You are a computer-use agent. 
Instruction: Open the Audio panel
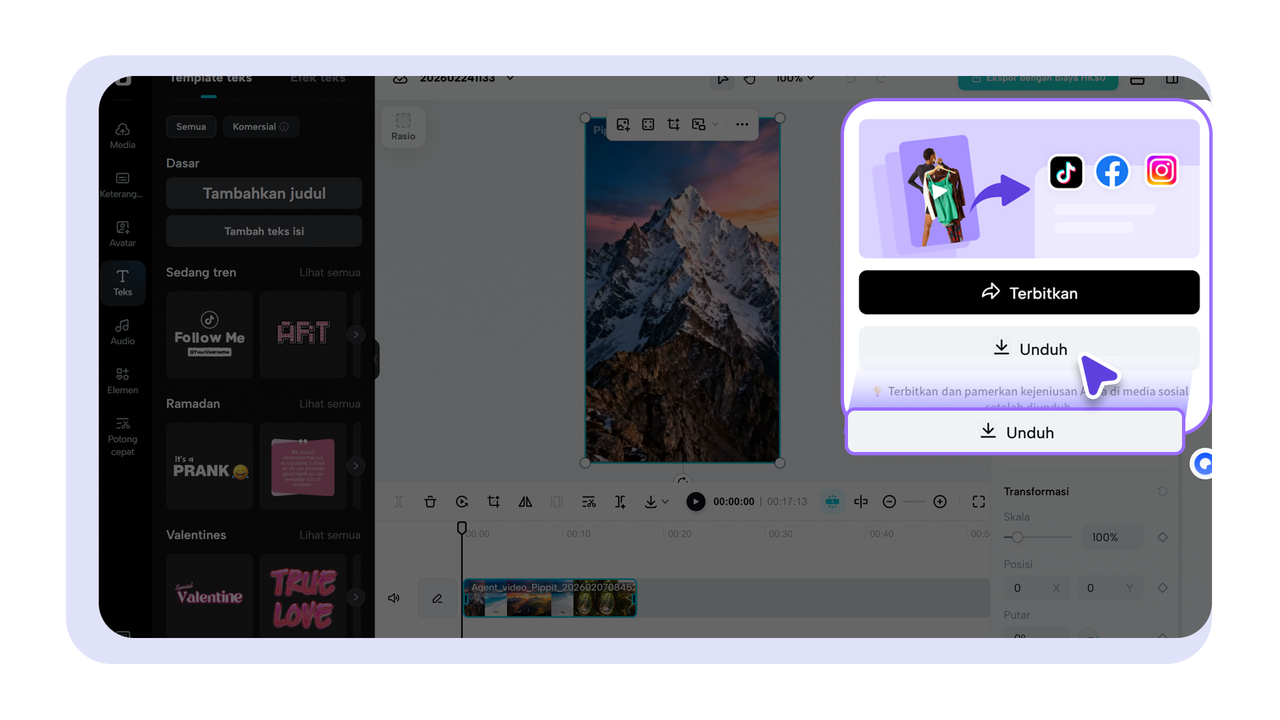(122, 332)
